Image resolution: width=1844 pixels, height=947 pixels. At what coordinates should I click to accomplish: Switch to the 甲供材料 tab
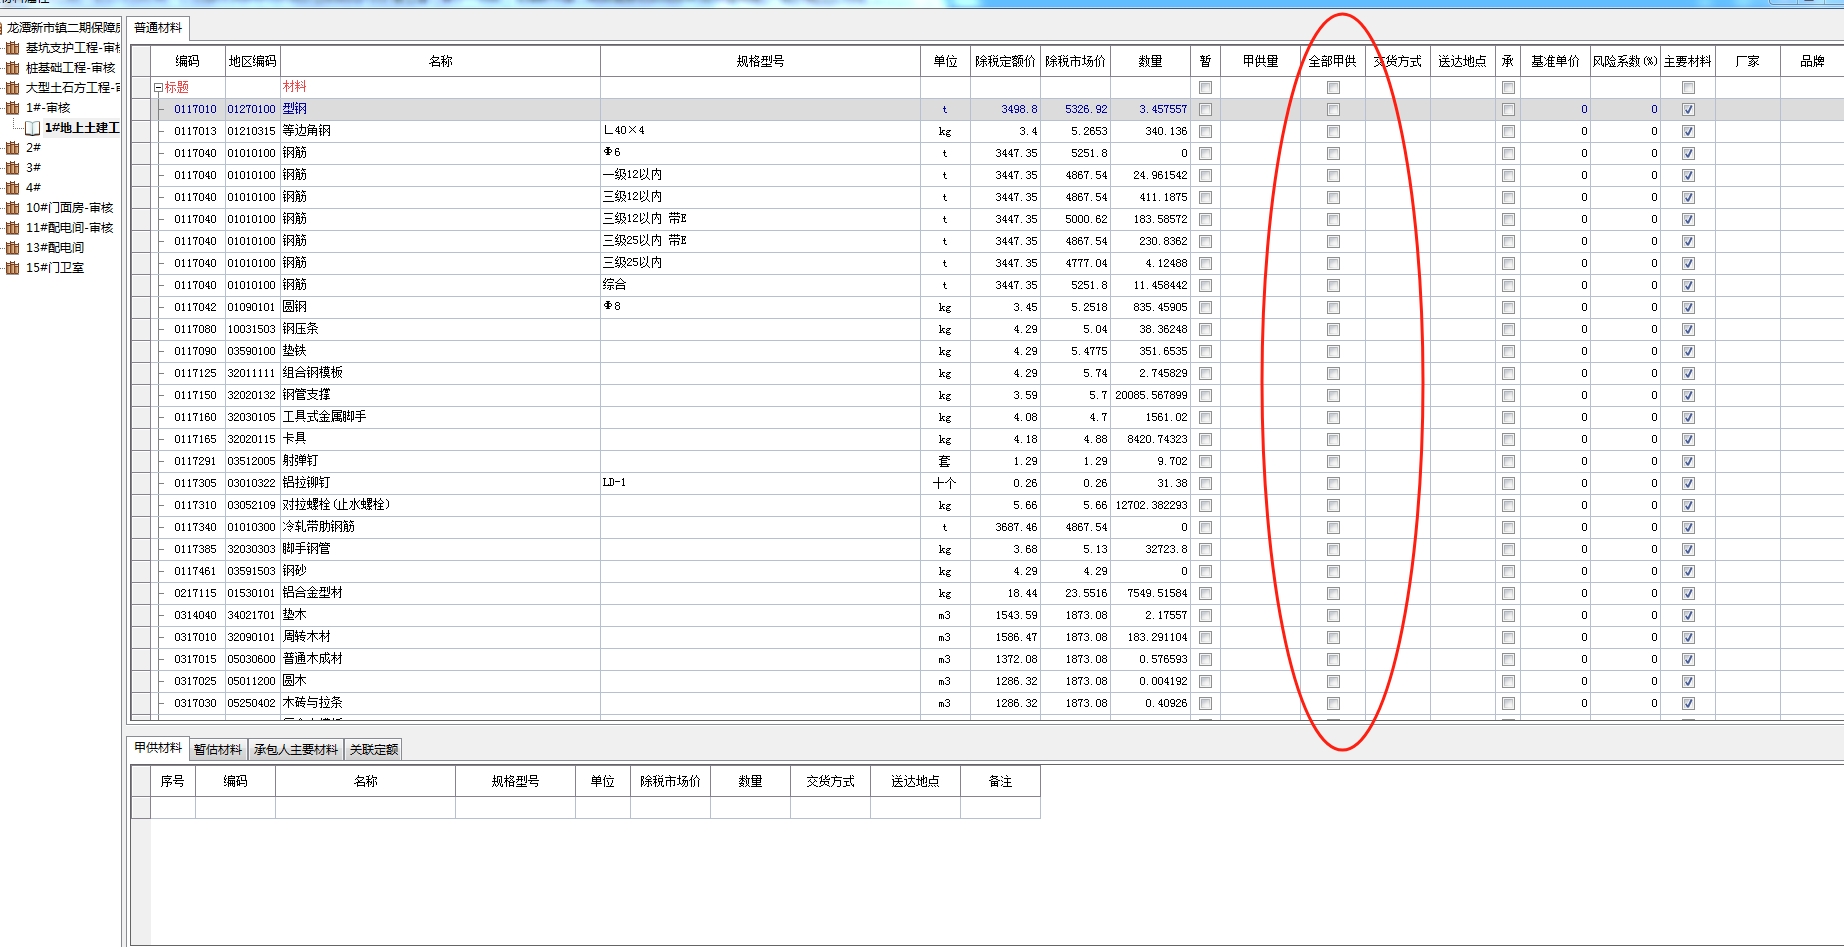click(158, 748)
